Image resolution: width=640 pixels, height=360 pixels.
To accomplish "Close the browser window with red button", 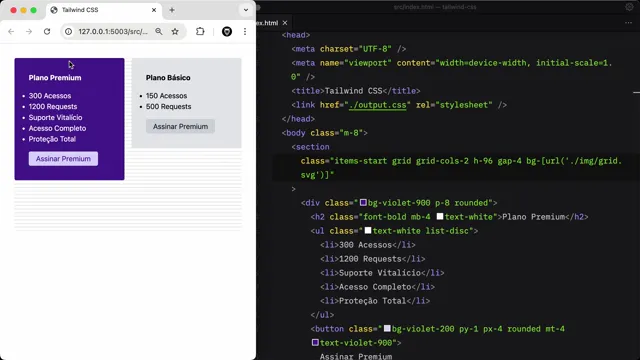I will click(13, 10).
